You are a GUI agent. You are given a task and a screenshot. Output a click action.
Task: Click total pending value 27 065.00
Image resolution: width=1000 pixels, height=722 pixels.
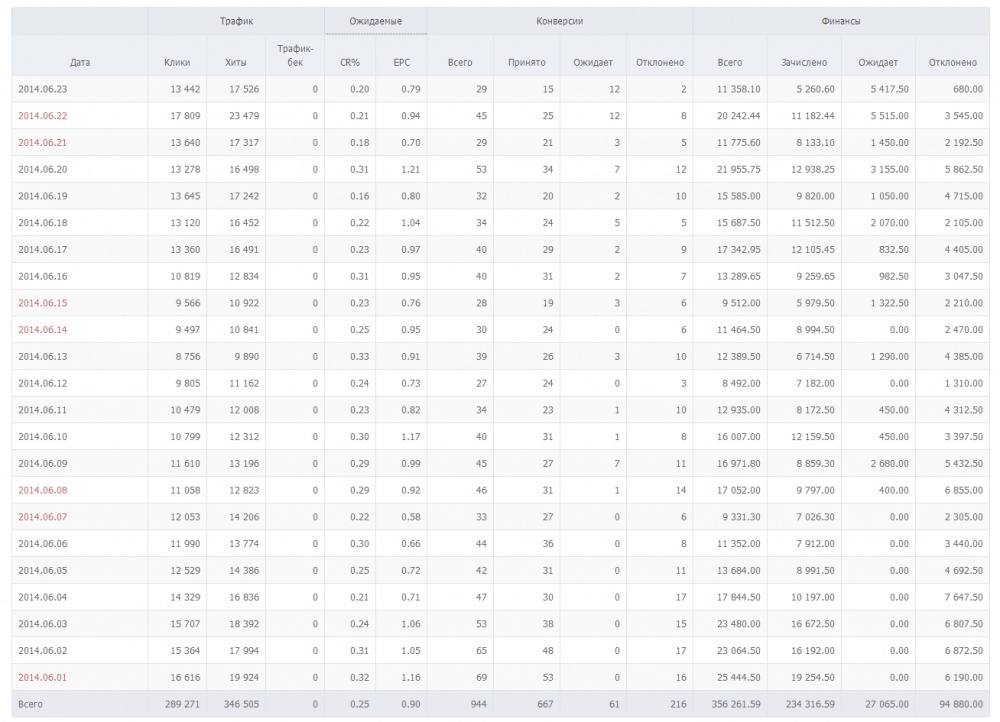click(887, 705)
